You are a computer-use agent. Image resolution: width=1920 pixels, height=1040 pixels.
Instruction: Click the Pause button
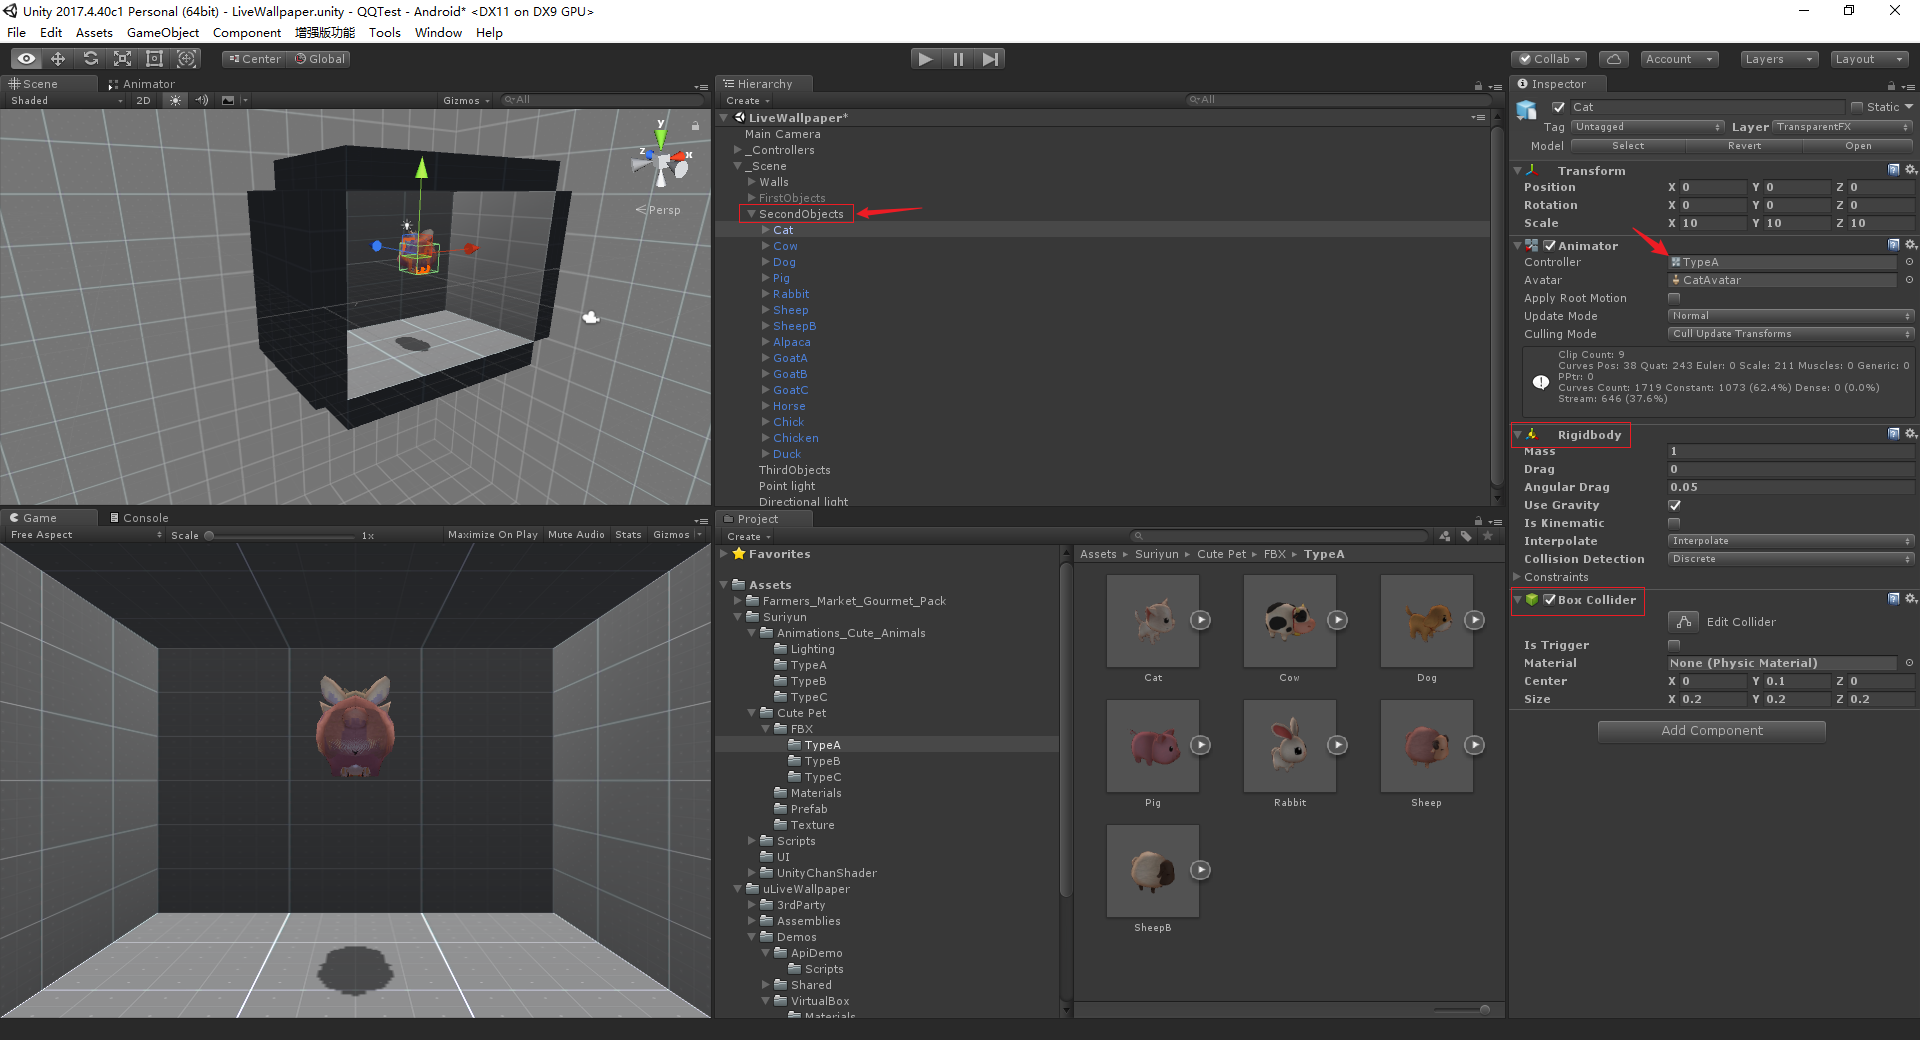[x=958, y=59]
